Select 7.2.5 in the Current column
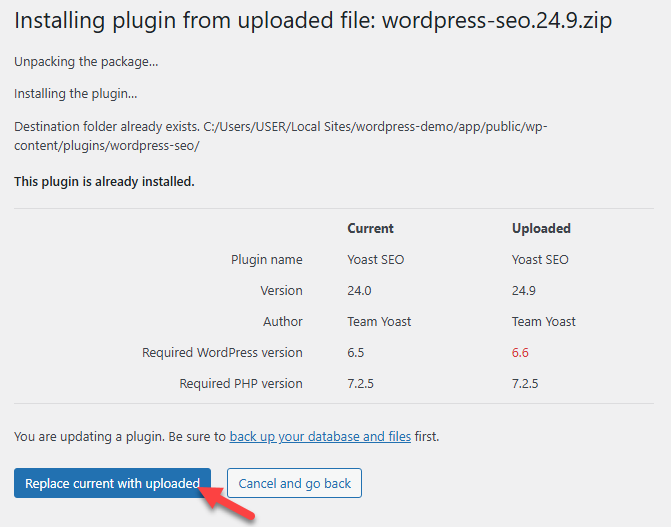This screenshot has width=671, height=527. pyautogui.click(x=360, y=384)
